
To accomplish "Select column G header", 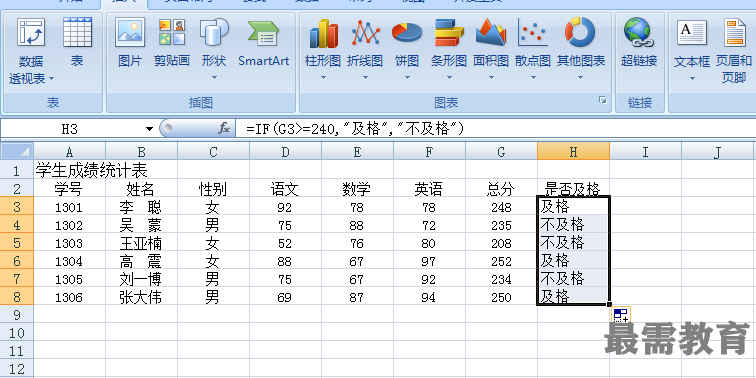I will click(501, 152).
